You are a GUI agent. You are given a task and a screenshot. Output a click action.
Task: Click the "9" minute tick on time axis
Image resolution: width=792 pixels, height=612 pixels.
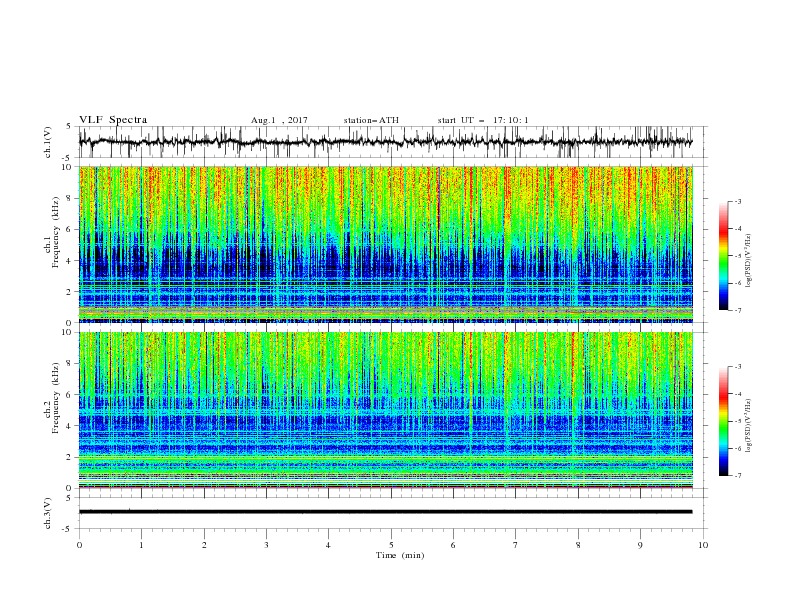(x=640, y=545)
